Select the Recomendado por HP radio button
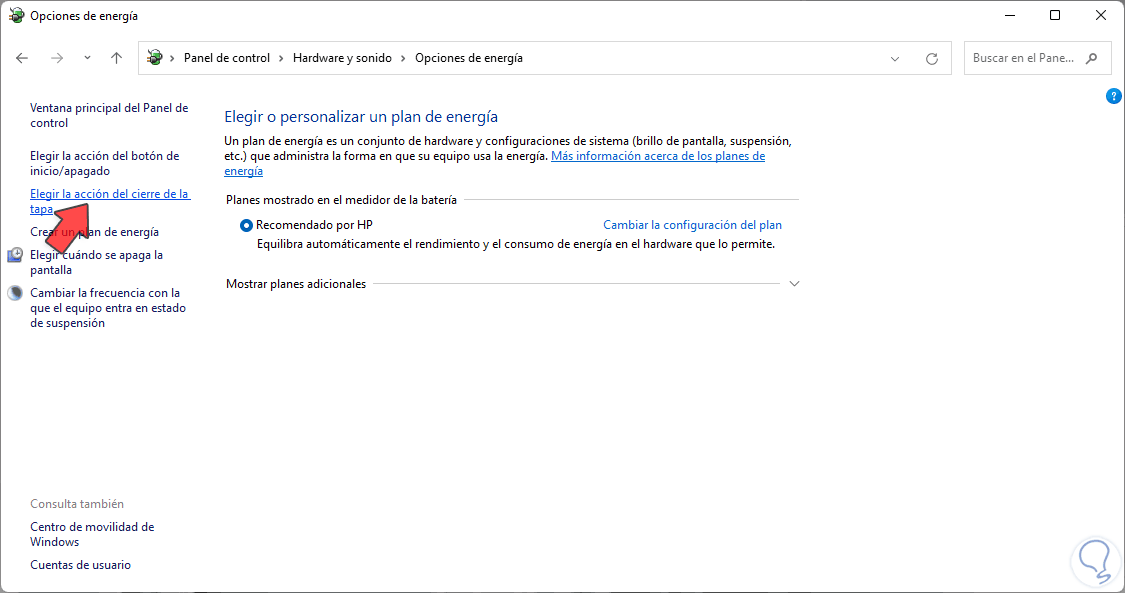The height and width of the screenshot is (593, 1125). pos(246,225)
